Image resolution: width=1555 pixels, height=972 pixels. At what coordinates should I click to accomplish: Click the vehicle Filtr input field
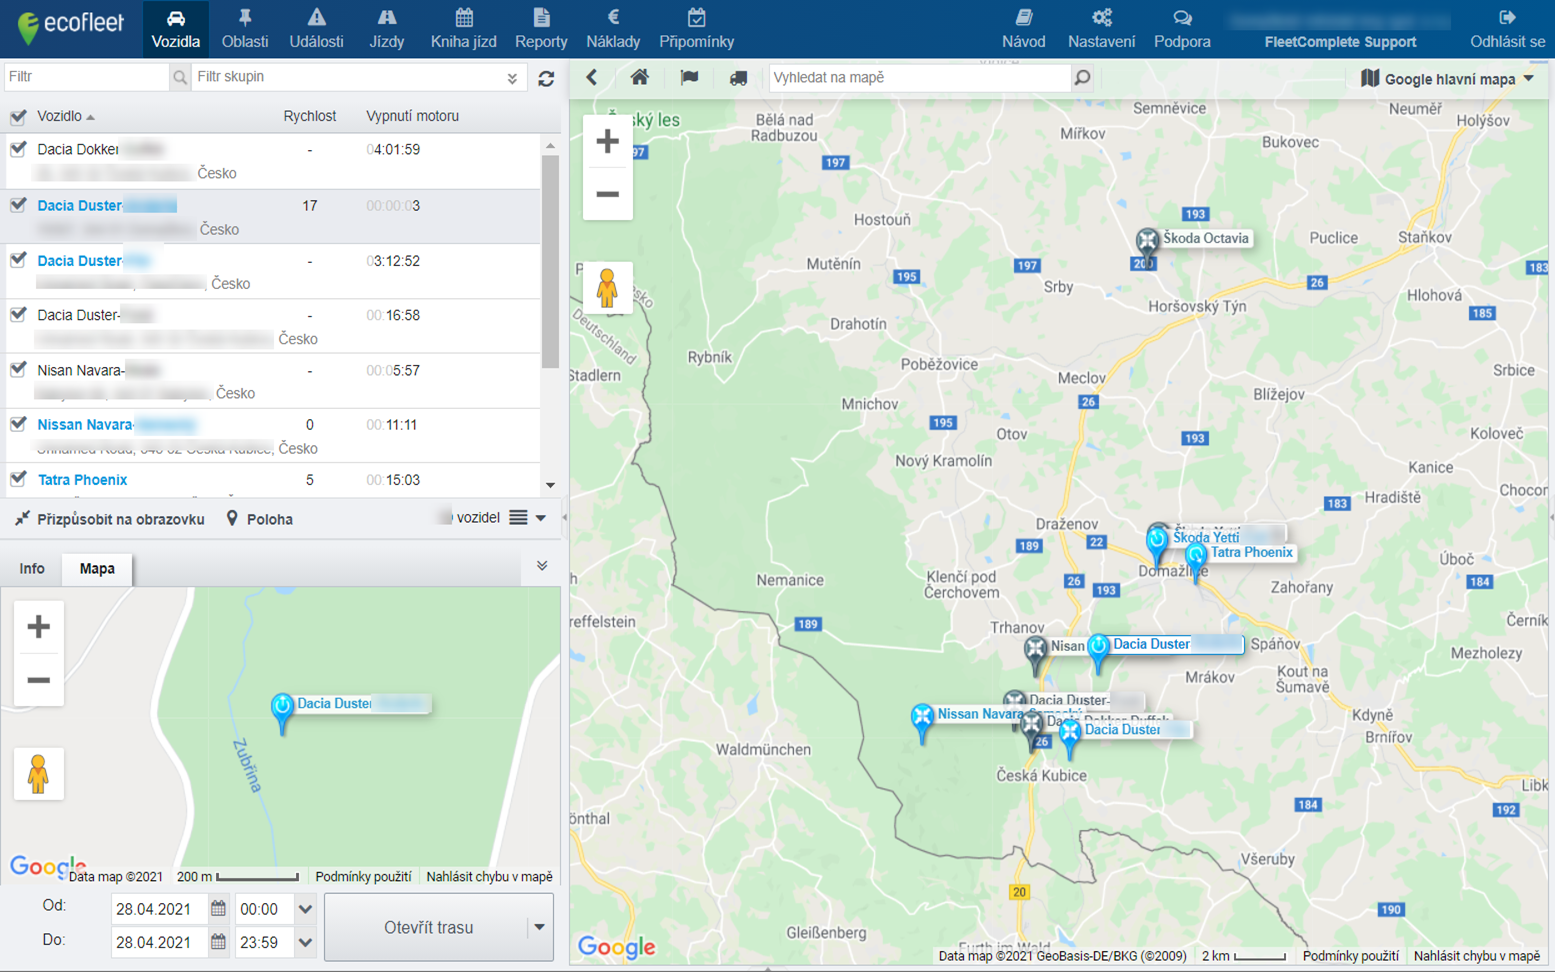point(86,77)
